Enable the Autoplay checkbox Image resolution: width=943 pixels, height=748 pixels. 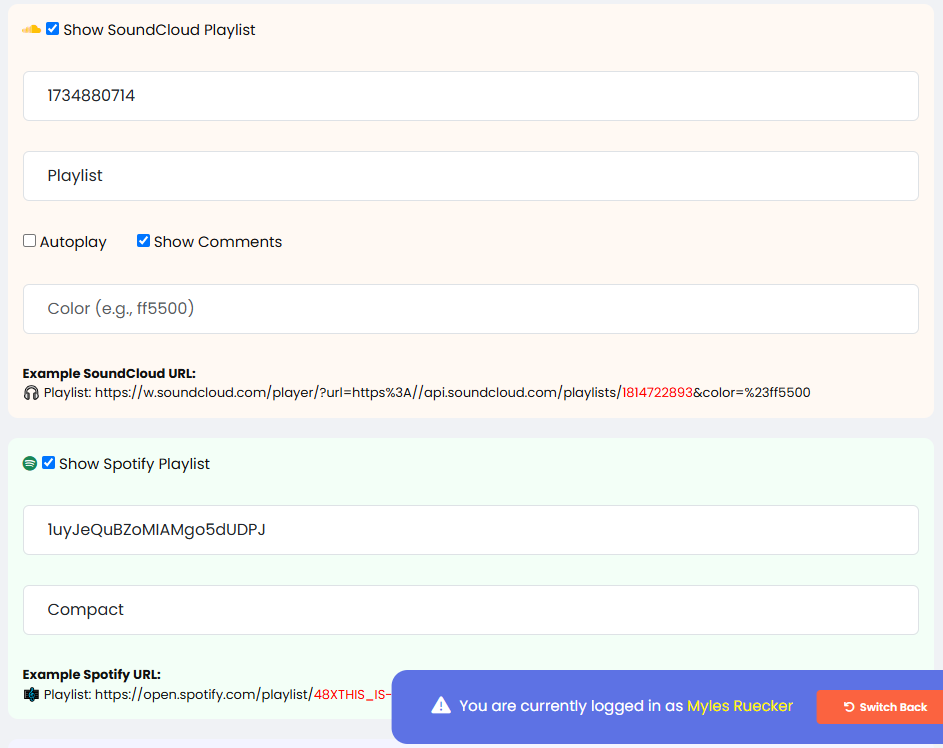tap(30, 241)
